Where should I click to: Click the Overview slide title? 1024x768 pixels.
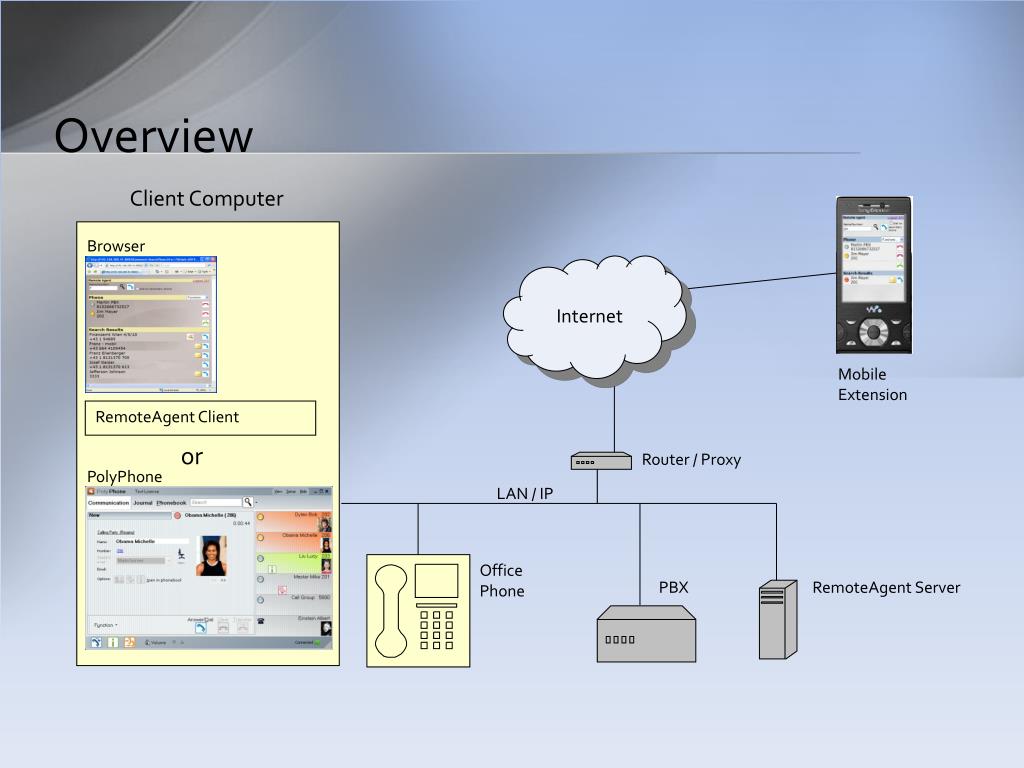point(153,135)
